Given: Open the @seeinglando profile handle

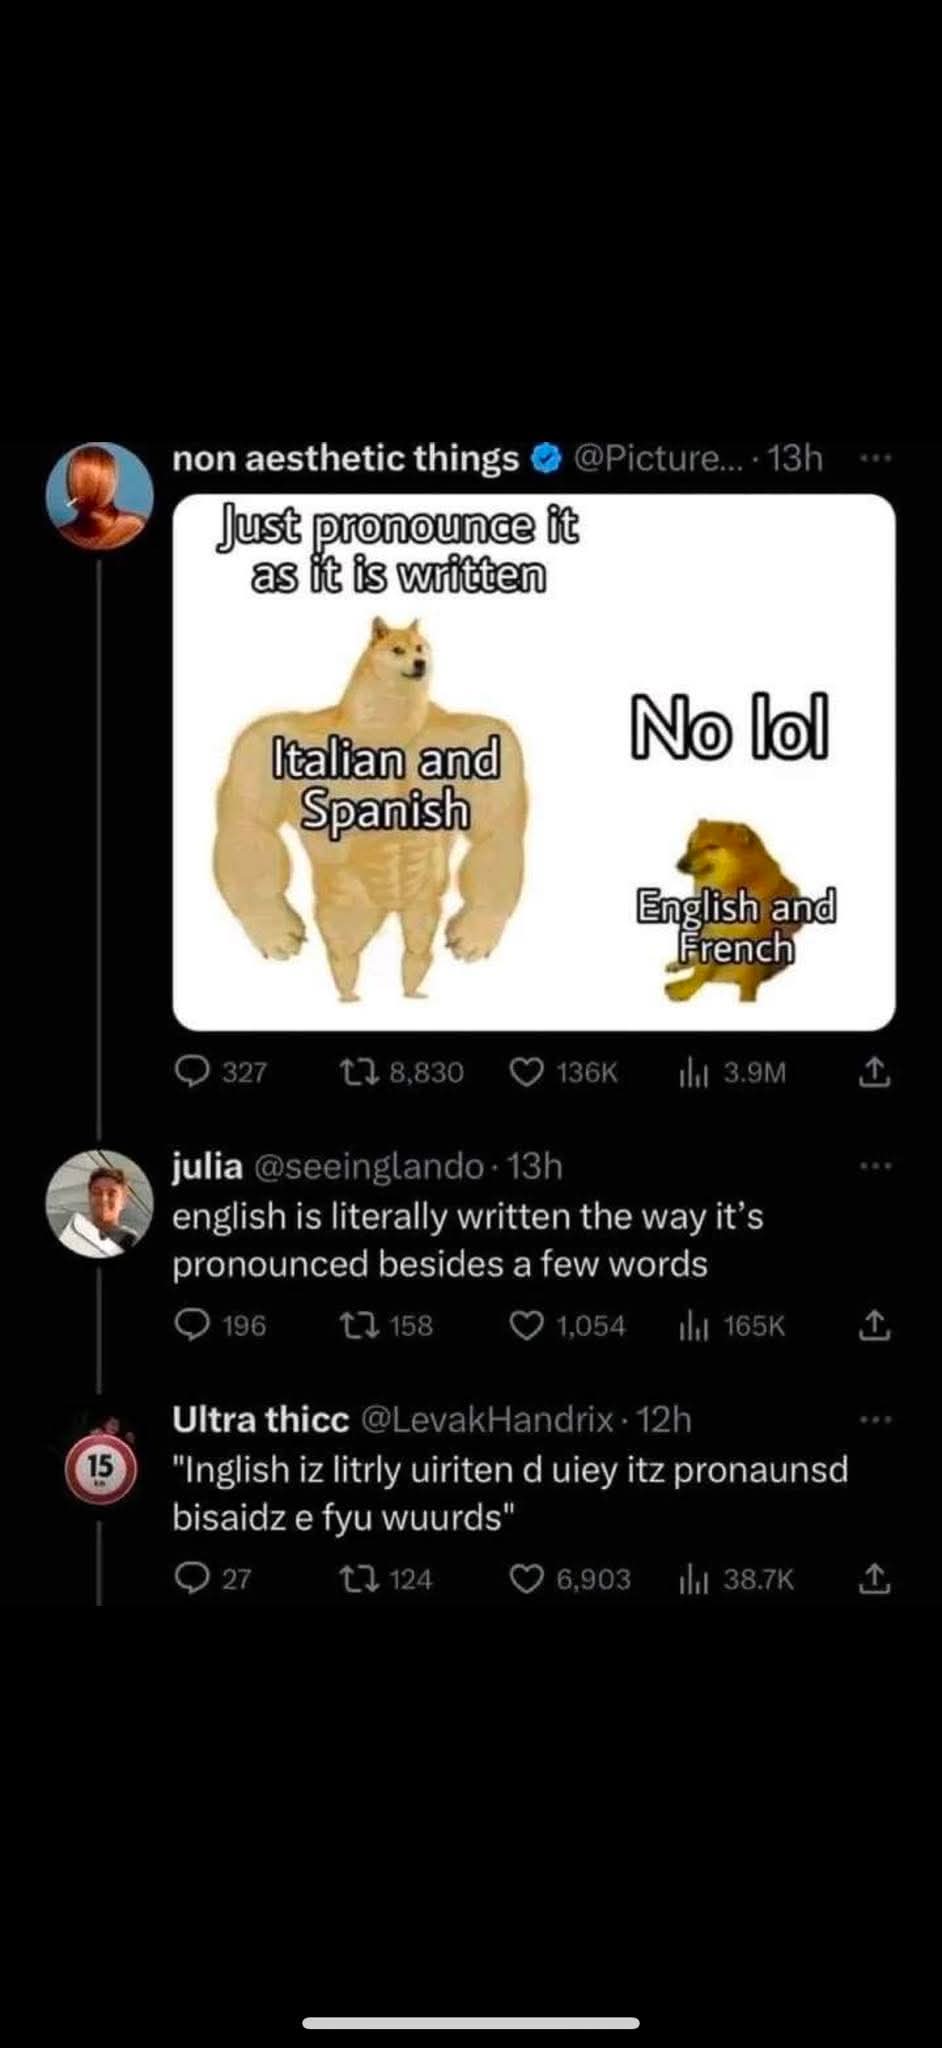Looking at the screenshot, I should coord(371,1166).
